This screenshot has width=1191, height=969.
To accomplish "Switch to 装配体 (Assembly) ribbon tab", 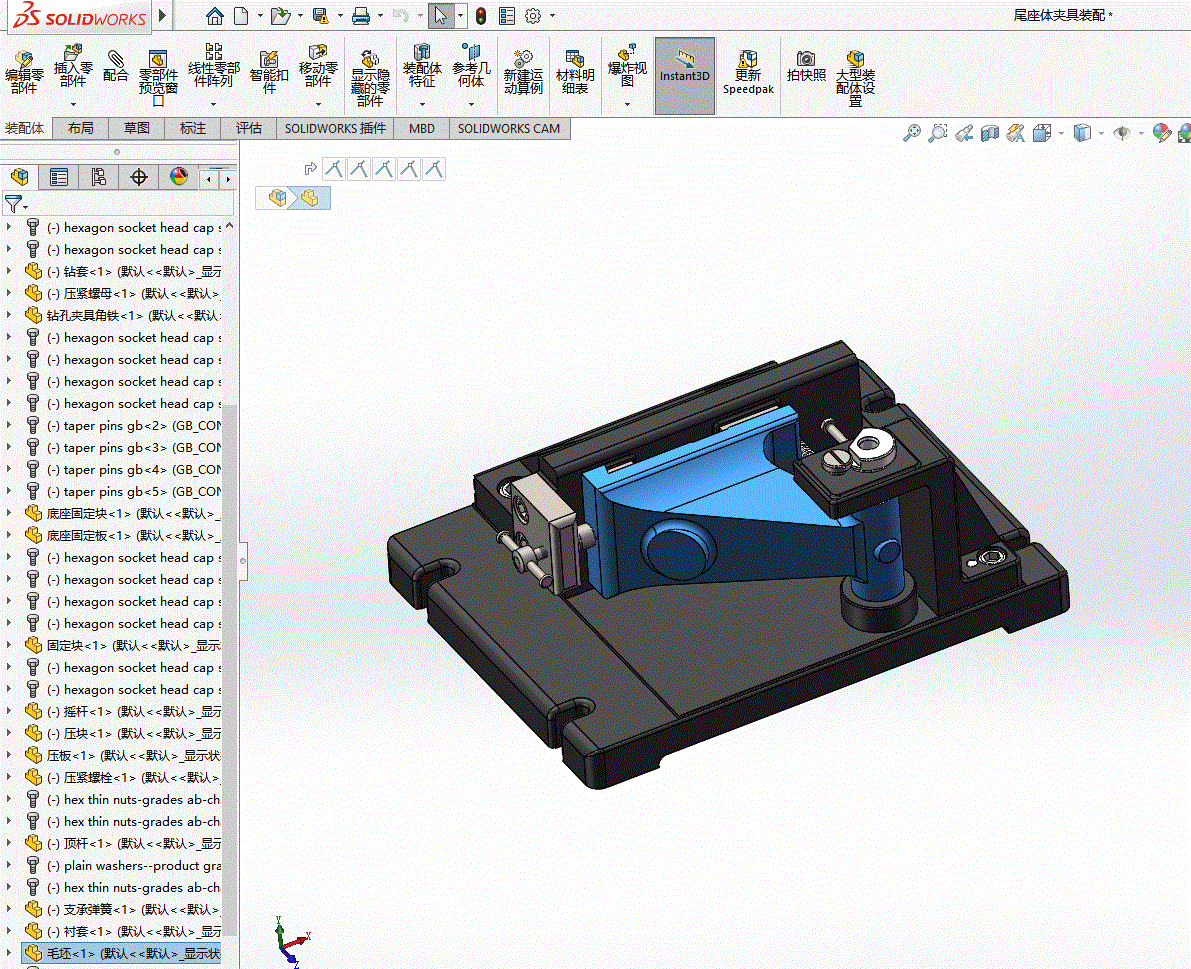I will coord(25,128).
